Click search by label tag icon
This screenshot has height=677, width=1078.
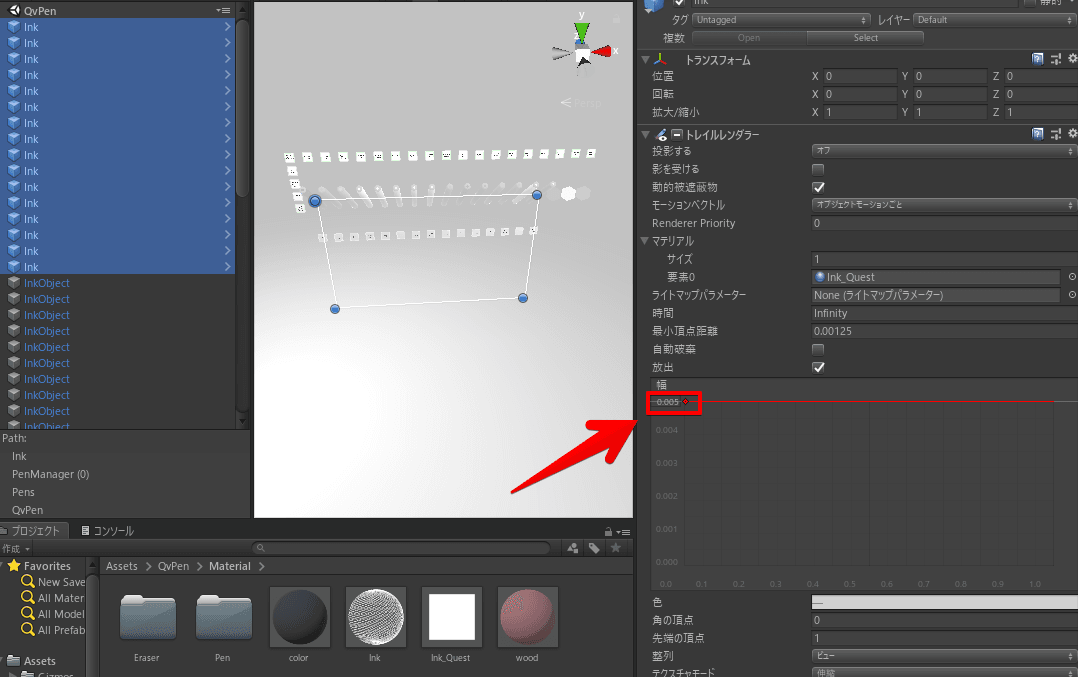(x=594, y=548)
